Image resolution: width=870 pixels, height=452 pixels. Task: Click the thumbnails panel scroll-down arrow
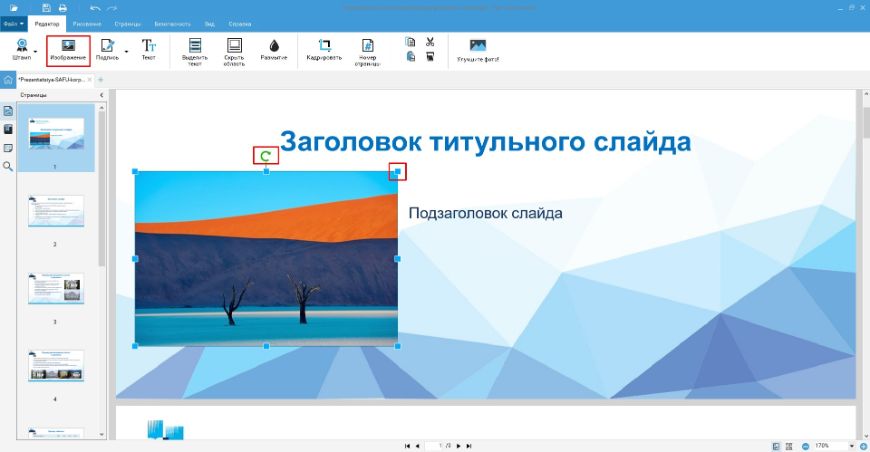coord(102,435)
